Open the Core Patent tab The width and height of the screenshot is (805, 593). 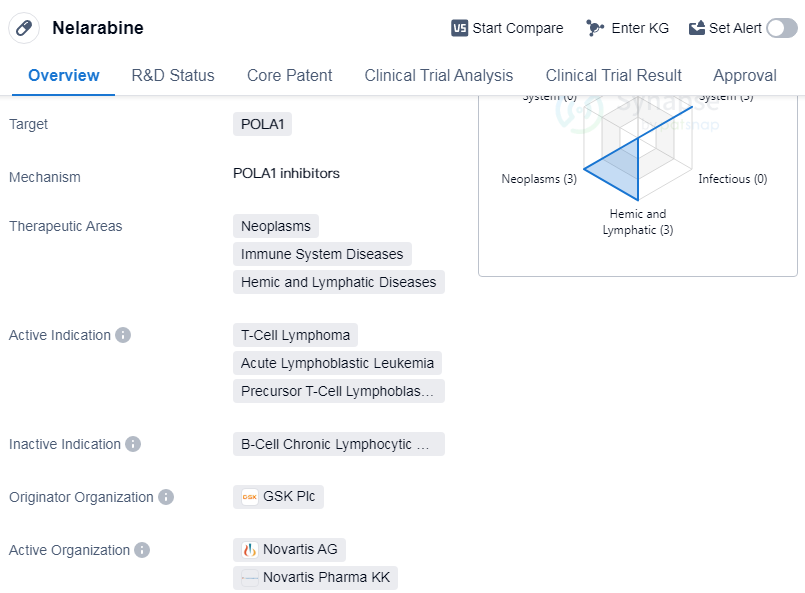[289, 75]
